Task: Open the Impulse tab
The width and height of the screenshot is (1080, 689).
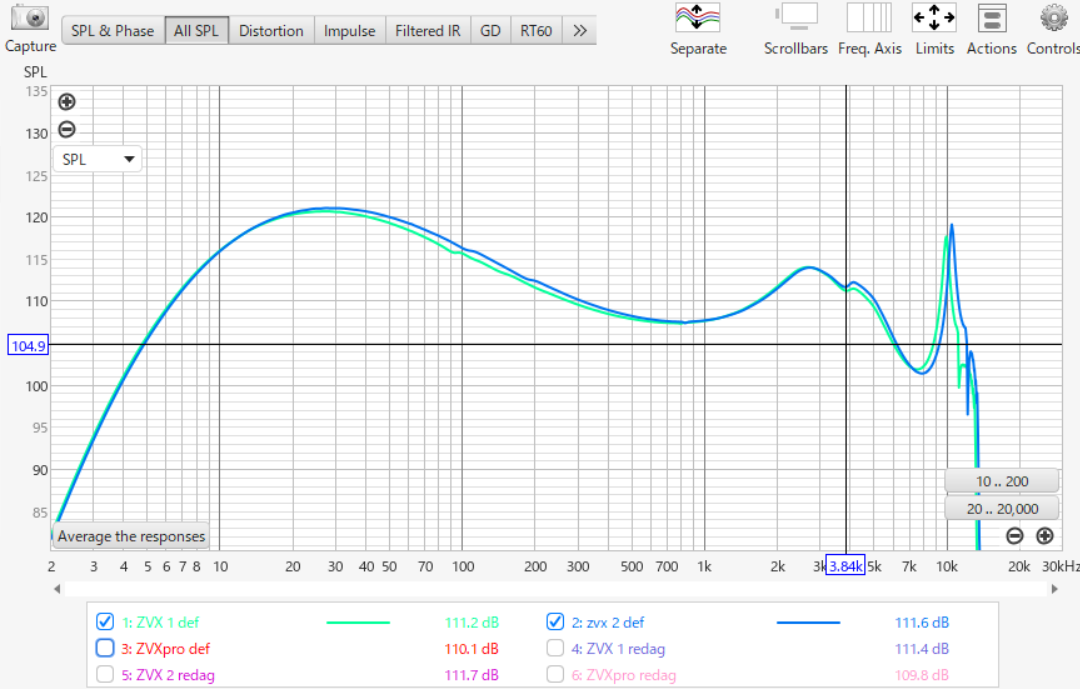Action: 350,30
